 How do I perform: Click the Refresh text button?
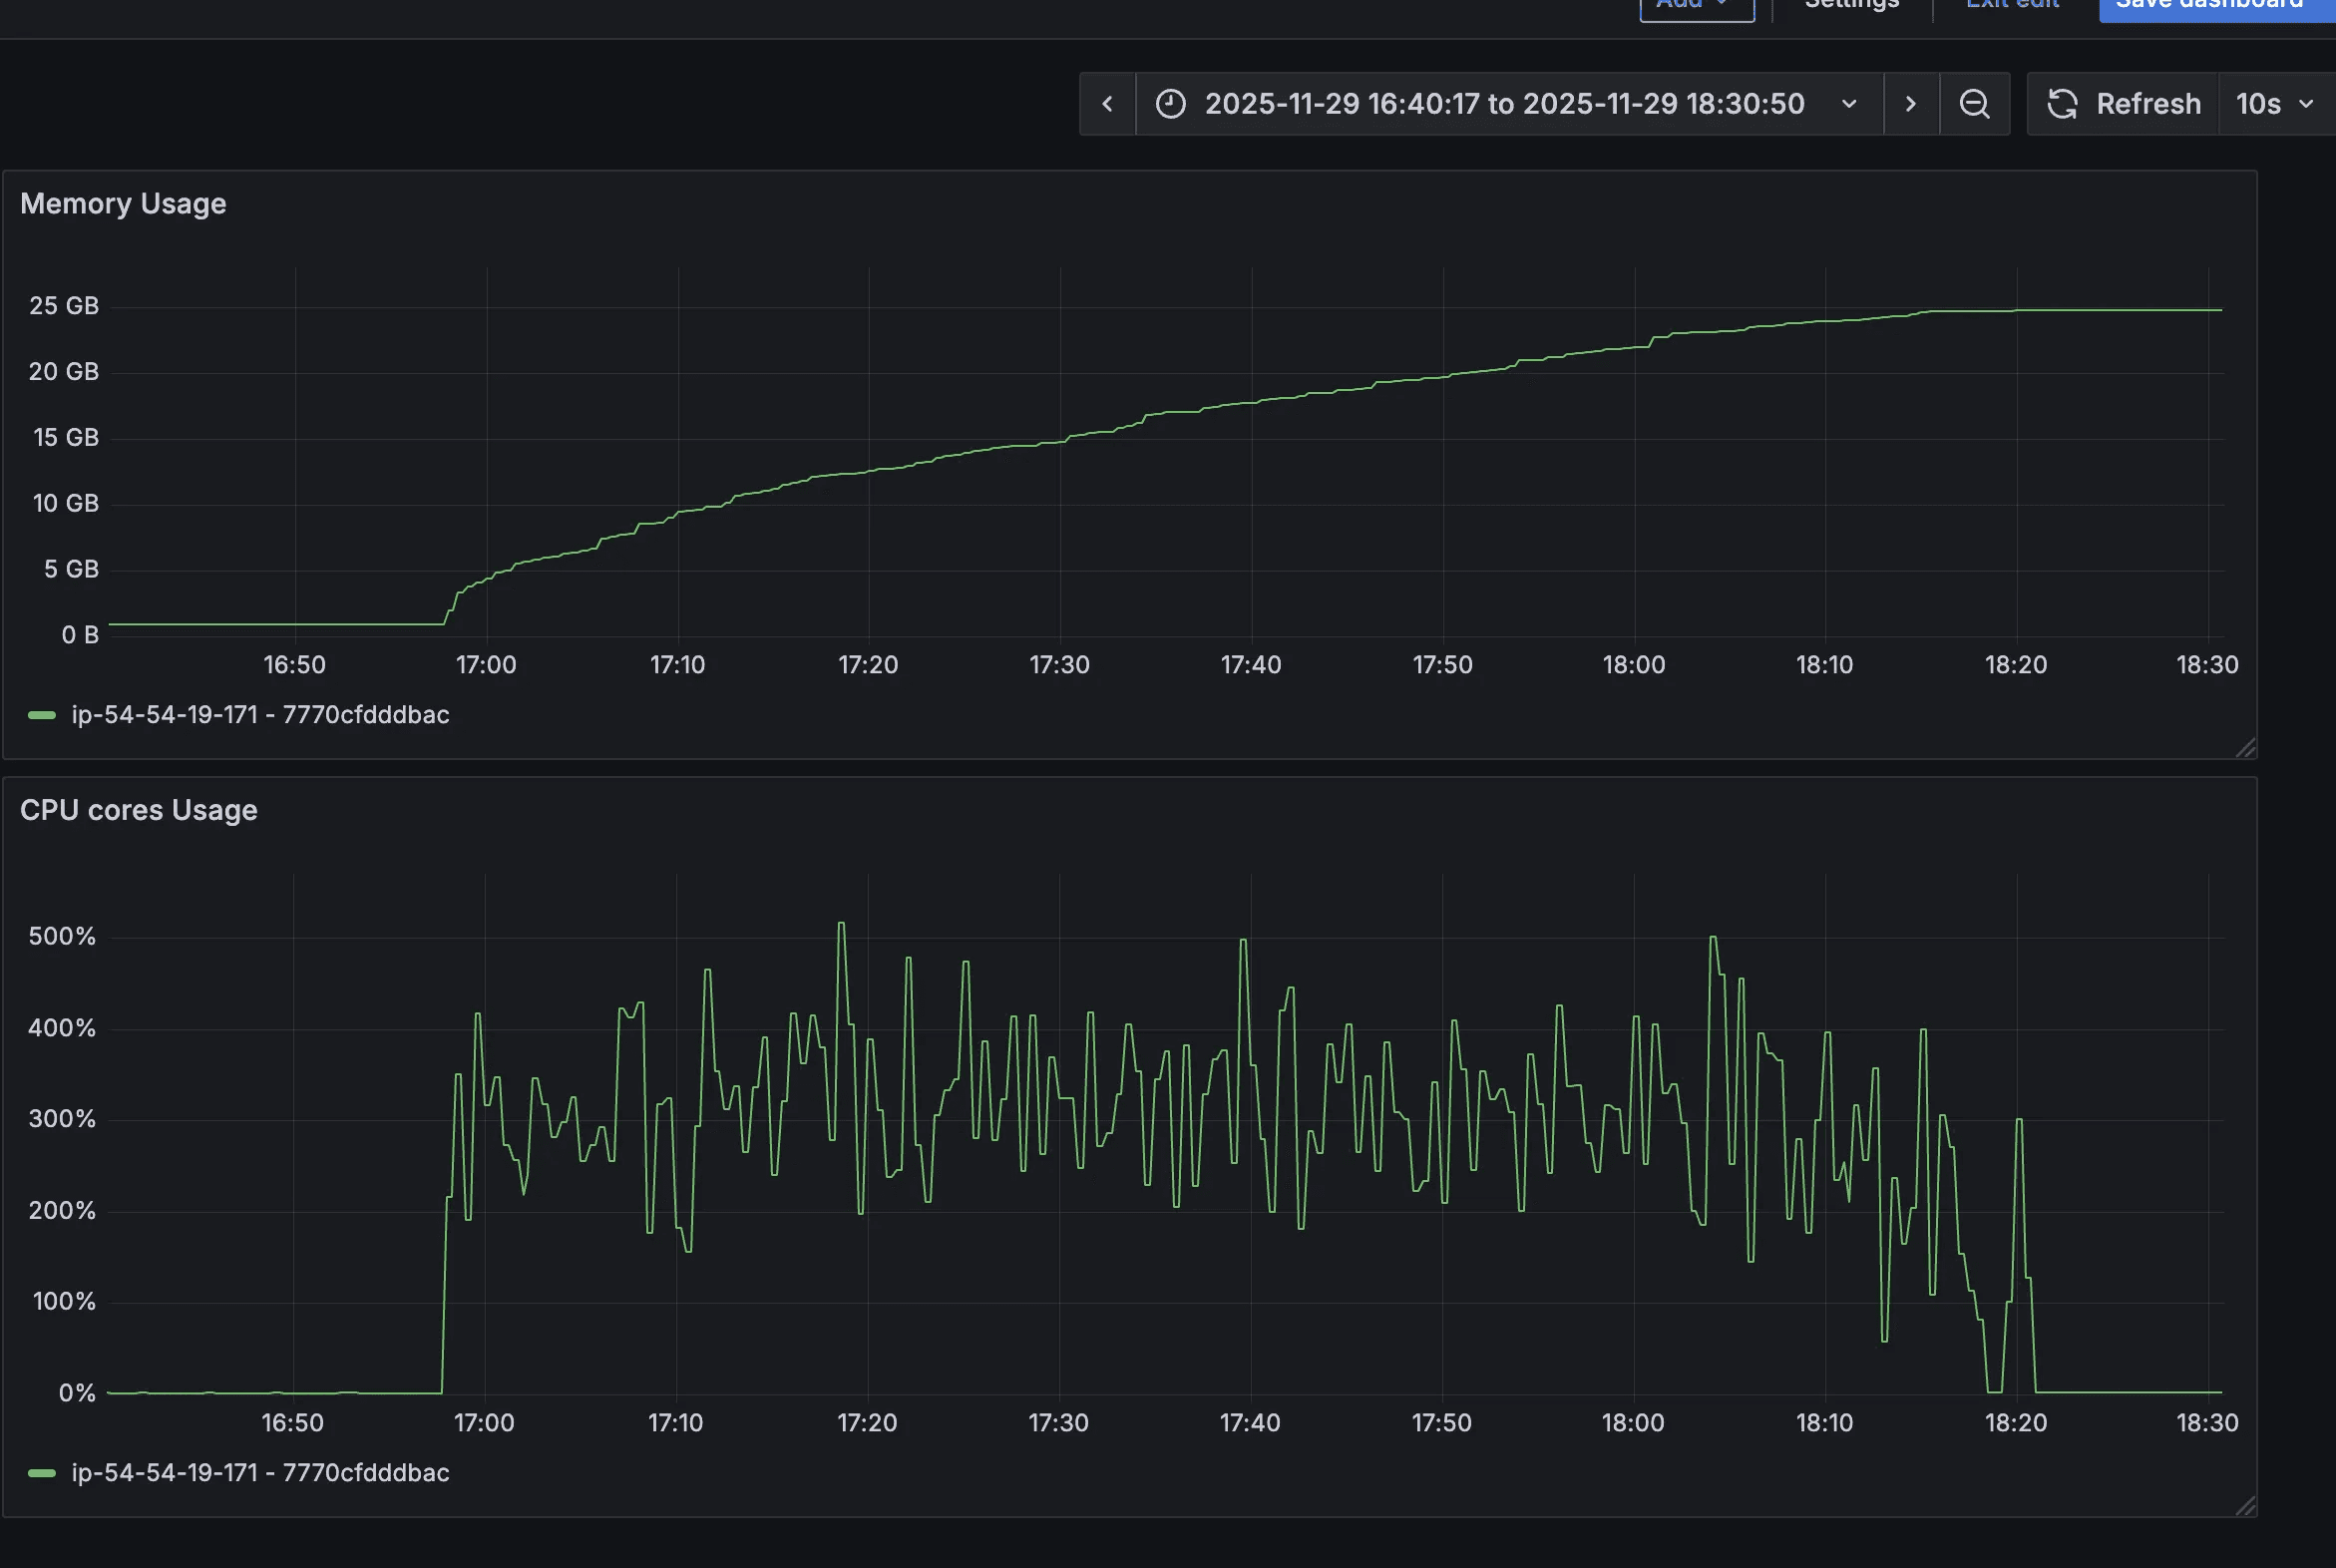[x=2148, y=104]
